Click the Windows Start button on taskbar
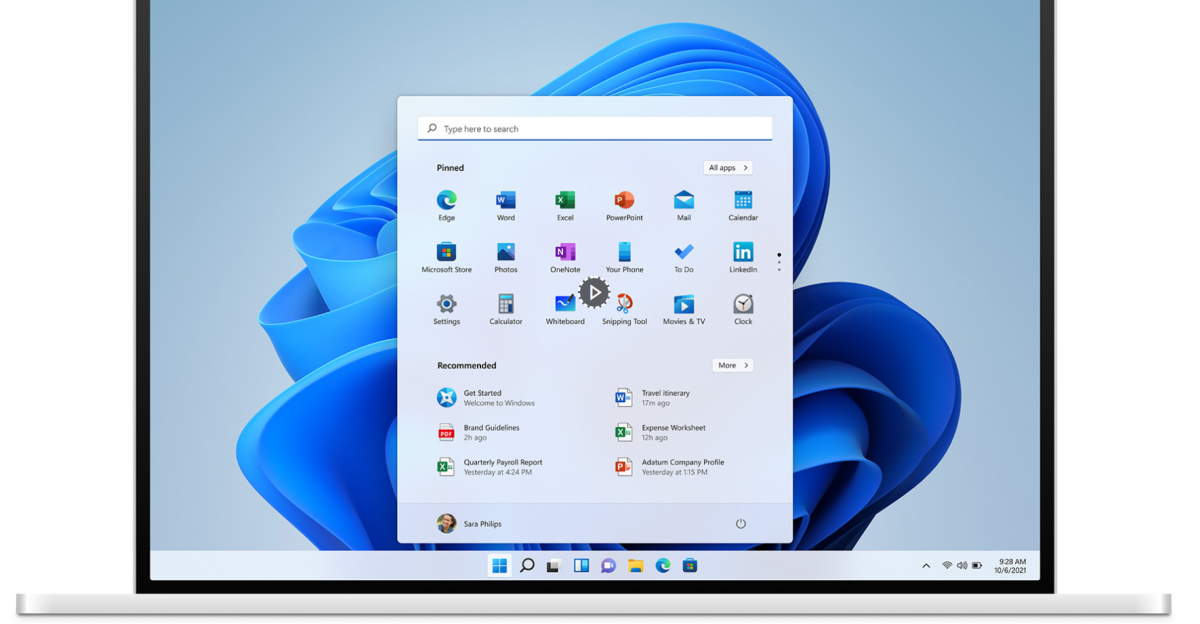Image resolution: width=1200 pixels, height=624 pixels. (x=500, y=566)
